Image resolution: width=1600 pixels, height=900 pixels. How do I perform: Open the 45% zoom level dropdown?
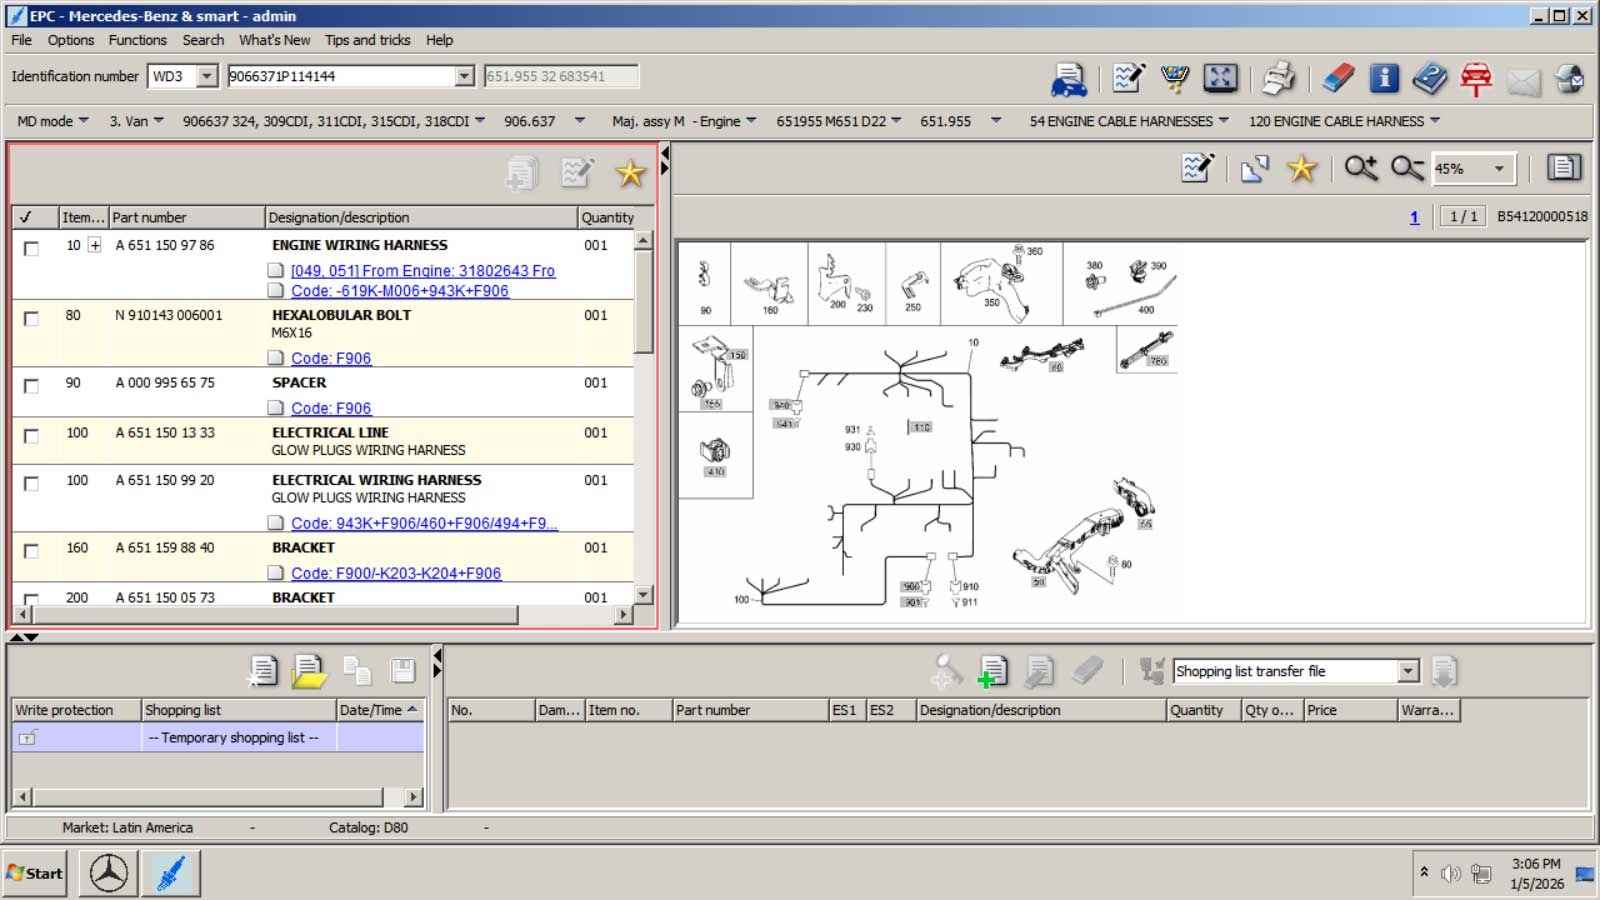coord(1498,169)
